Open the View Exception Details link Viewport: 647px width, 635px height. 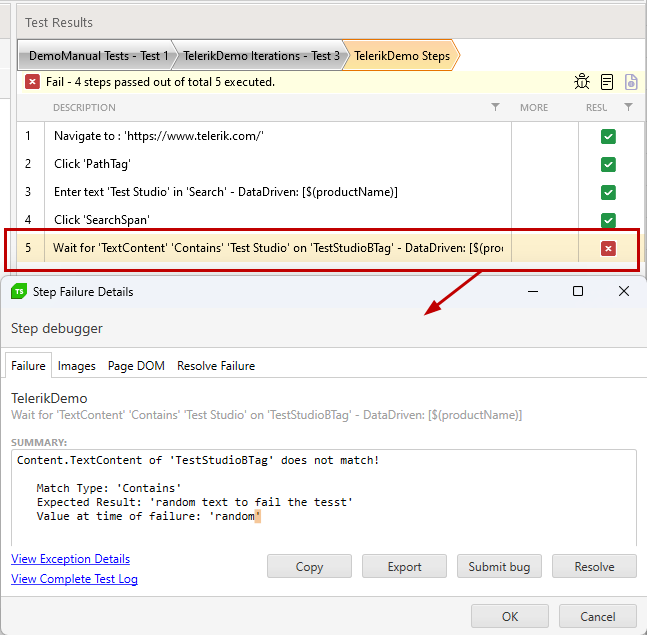[x=71, y=559]
